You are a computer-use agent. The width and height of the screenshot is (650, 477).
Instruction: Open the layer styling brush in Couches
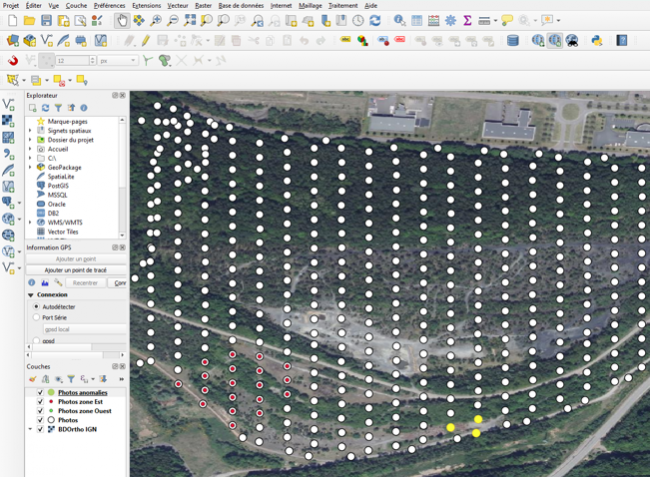pos(32,379)
